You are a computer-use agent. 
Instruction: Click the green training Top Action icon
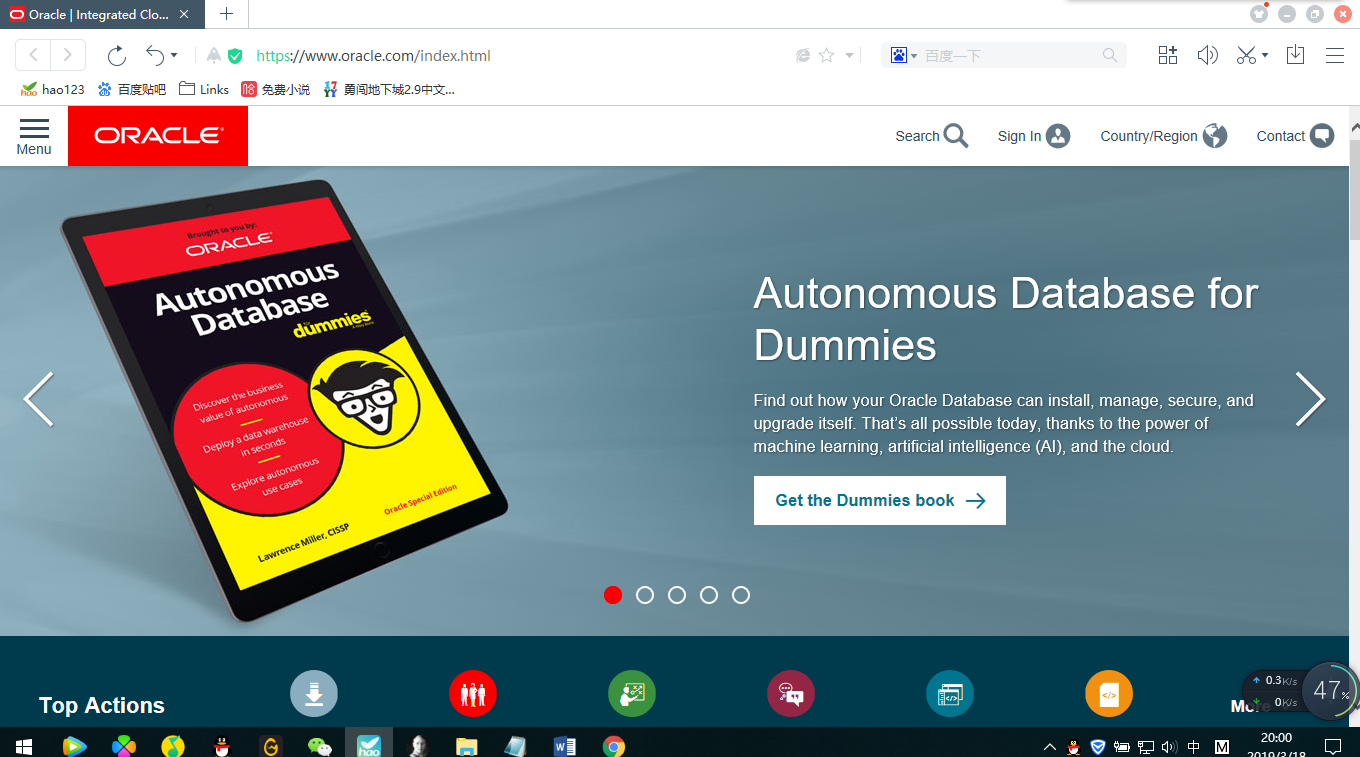pyautogui.click(x=632, y=693)
